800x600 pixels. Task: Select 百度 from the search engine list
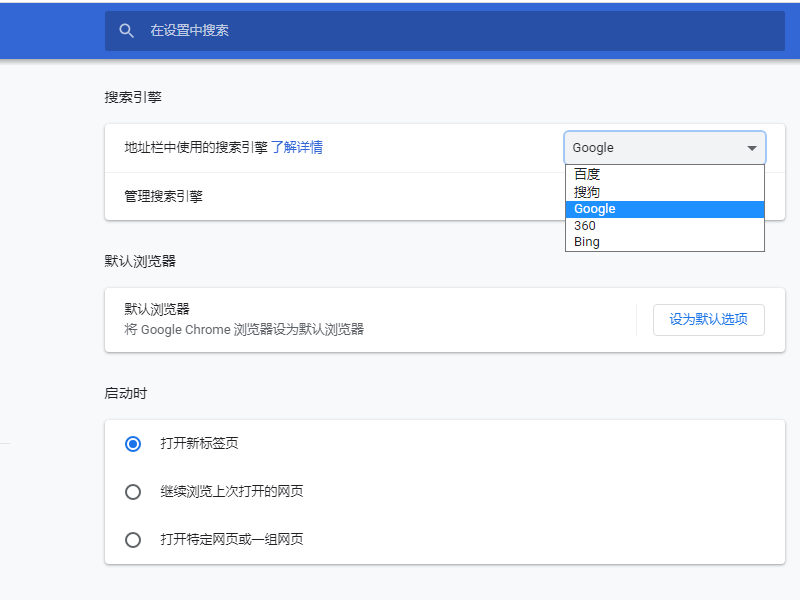click(x=587, y=174)
